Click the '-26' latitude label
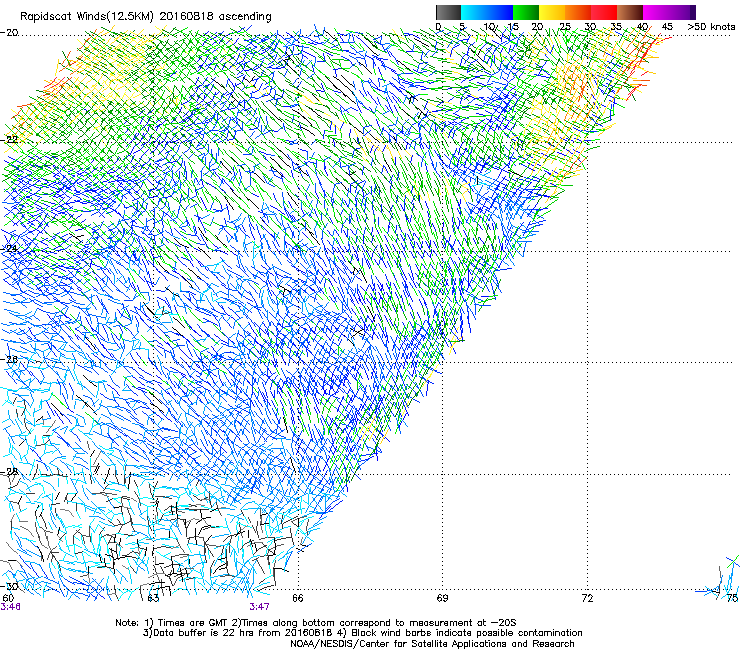This screenshot has width=740, height=650. [x=9, y=359]
